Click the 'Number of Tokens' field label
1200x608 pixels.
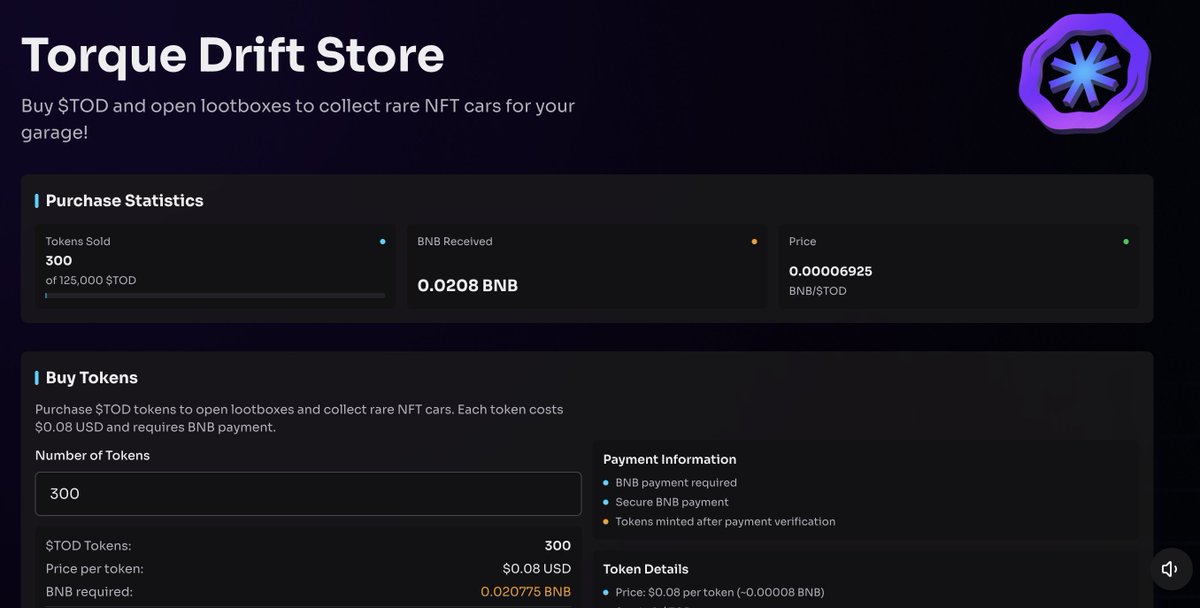point(92,455)
